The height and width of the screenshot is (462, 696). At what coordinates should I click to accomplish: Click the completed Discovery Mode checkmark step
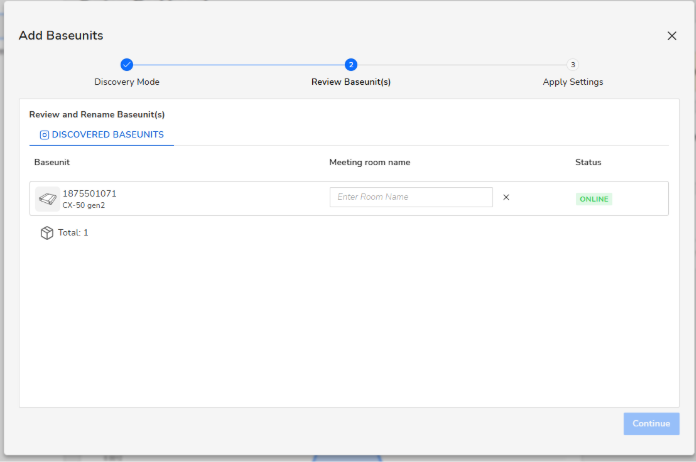[x=127, y=64]
